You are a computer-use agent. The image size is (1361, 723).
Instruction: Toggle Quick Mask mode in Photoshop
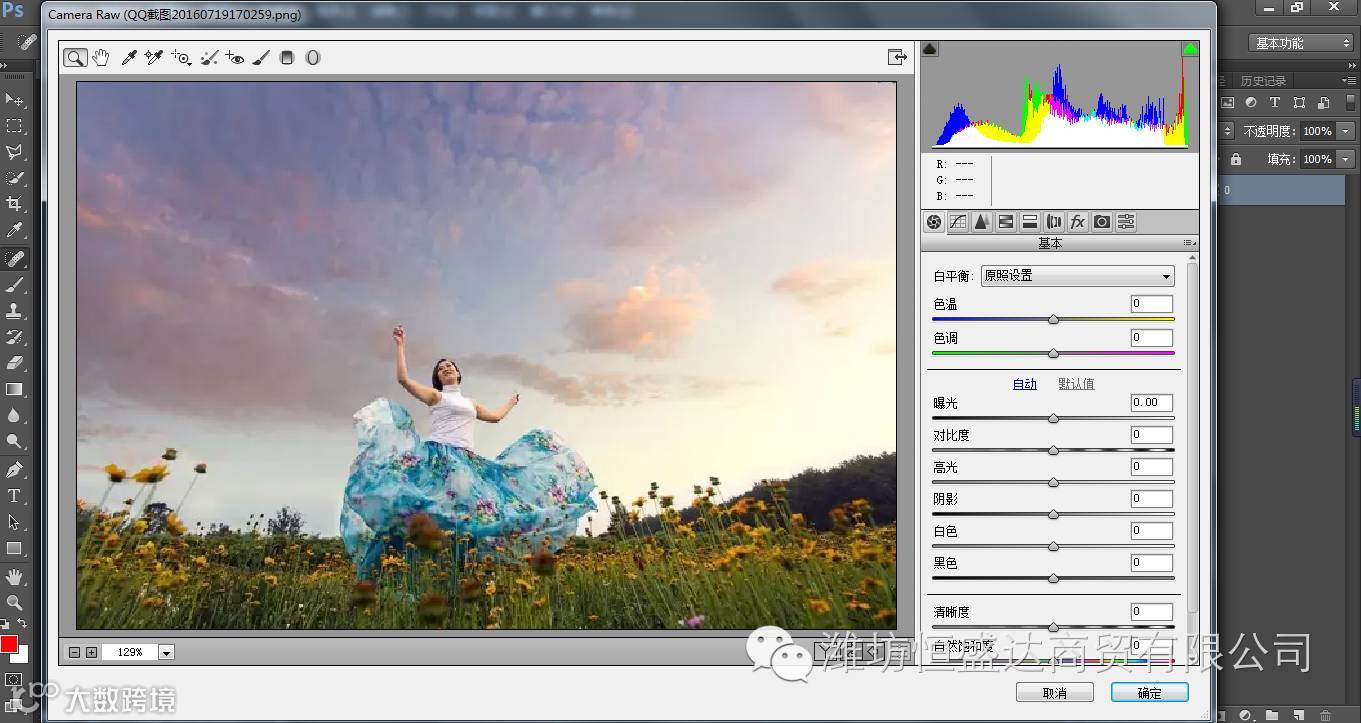[x=14, y=680]
